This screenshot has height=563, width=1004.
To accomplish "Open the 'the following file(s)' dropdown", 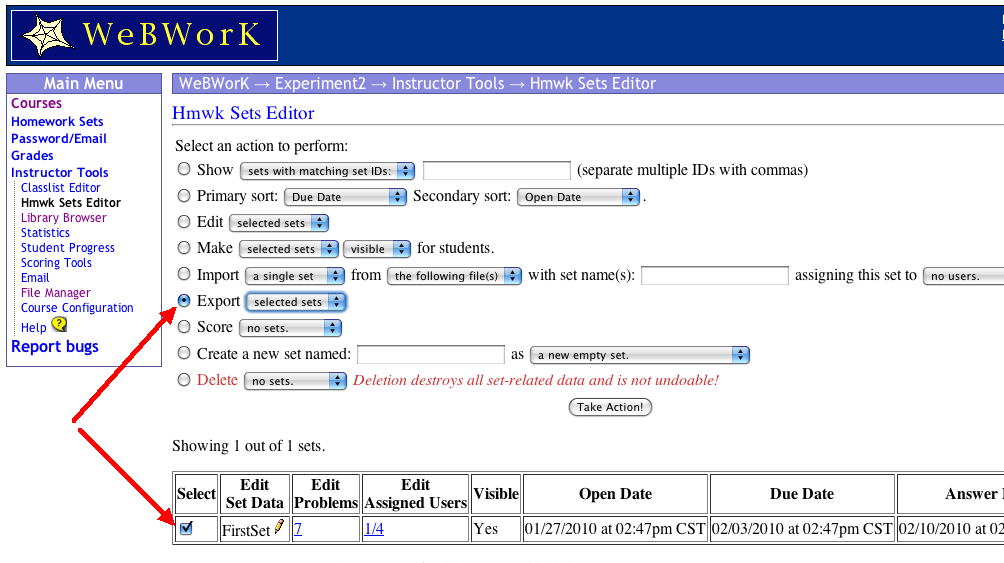I will click(454, 276).
